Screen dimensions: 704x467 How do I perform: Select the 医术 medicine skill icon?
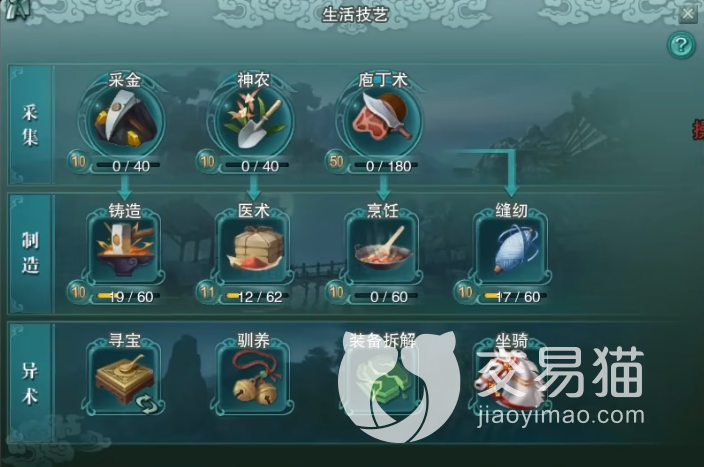(x=254, y=249)
